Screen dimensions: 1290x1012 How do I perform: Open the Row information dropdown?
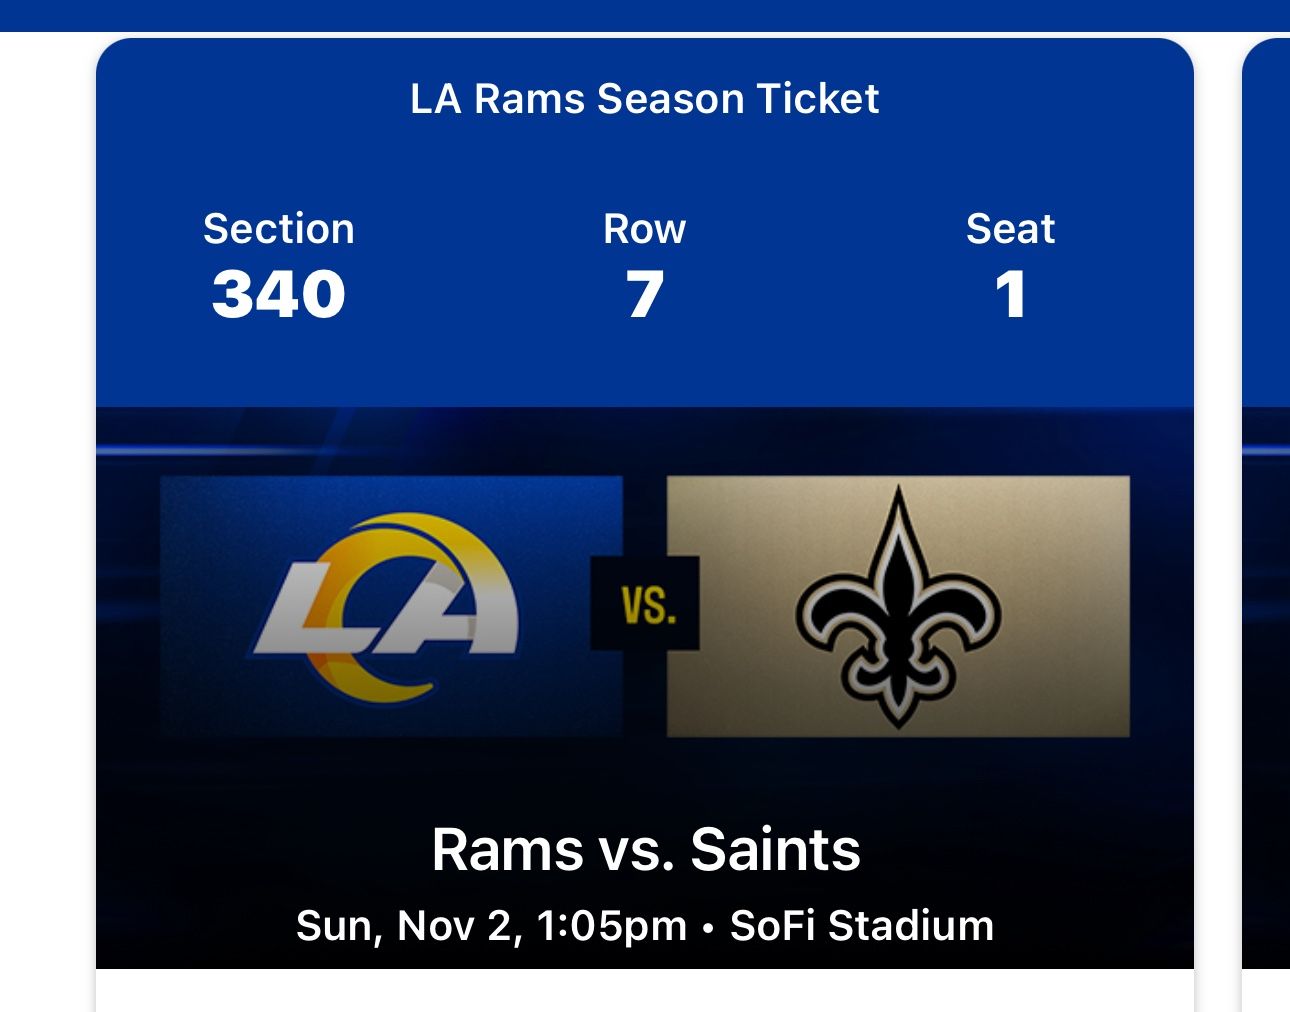click(x=644, y=228)
